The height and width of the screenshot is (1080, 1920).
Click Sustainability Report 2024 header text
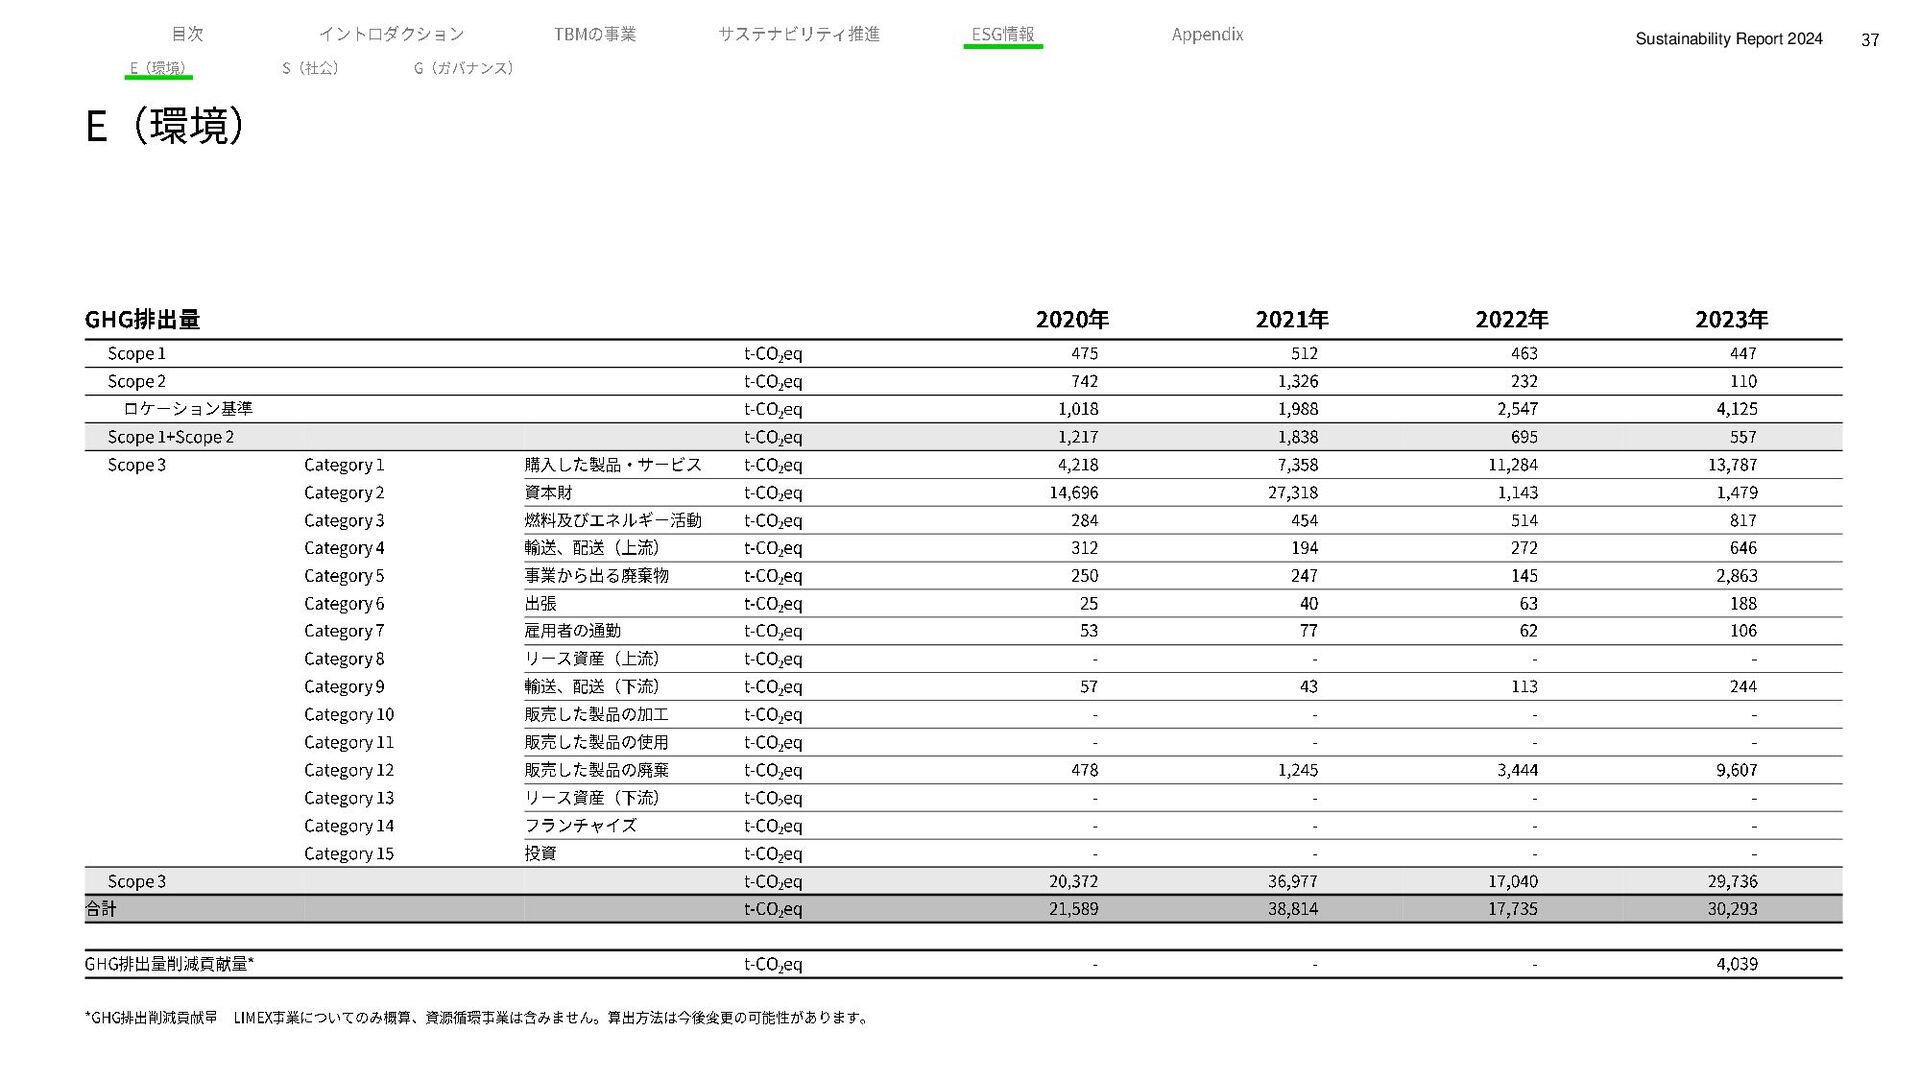pyautogui.click(x=1728, y=39)
